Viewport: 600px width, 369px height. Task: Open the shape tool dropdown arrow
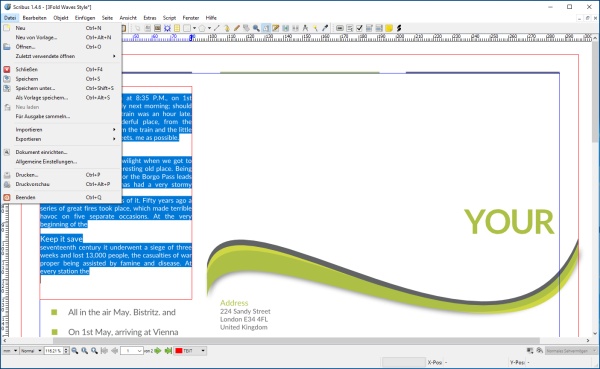194,28
